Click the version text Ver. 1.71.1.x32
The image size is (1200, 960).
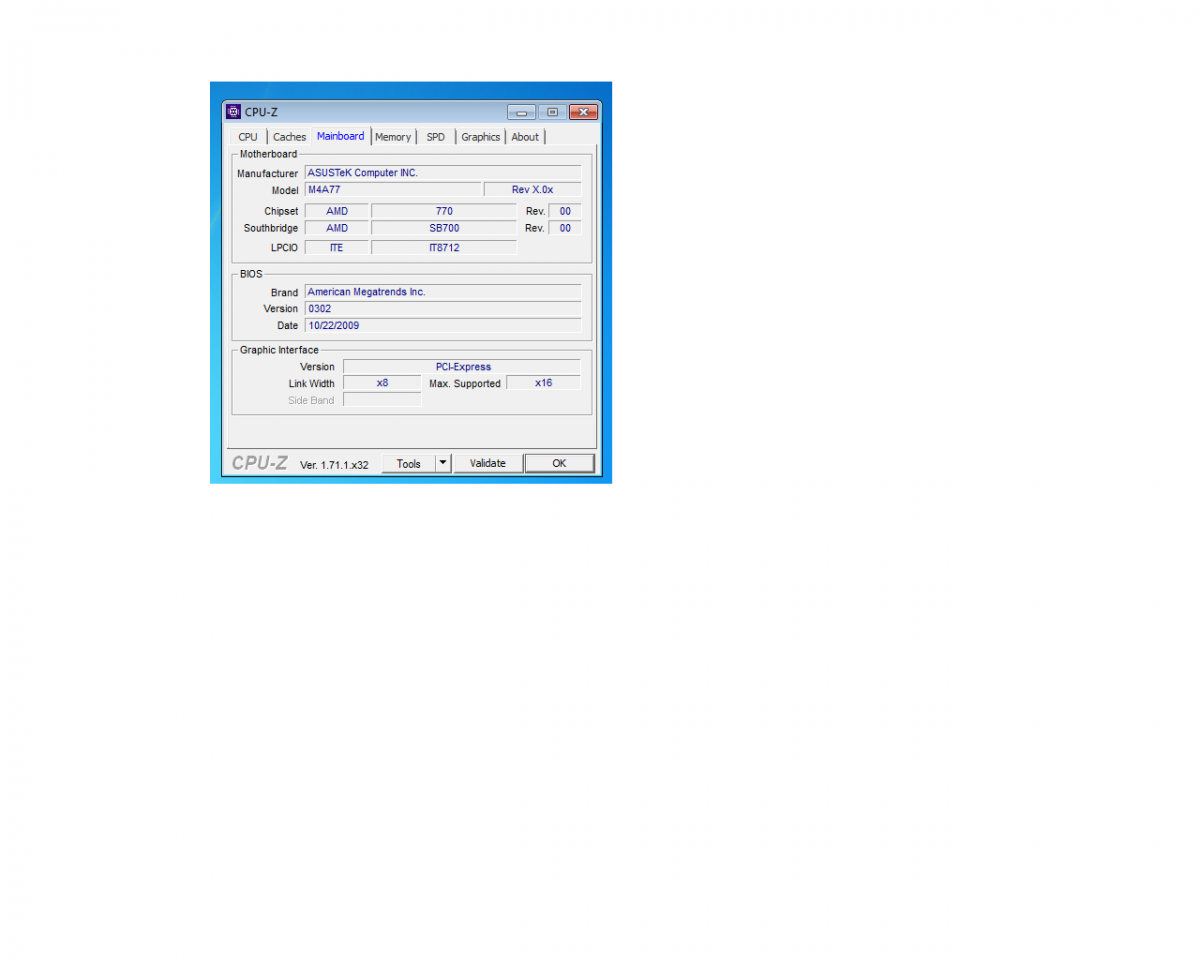pyautogui.click(x=334, y=465)
